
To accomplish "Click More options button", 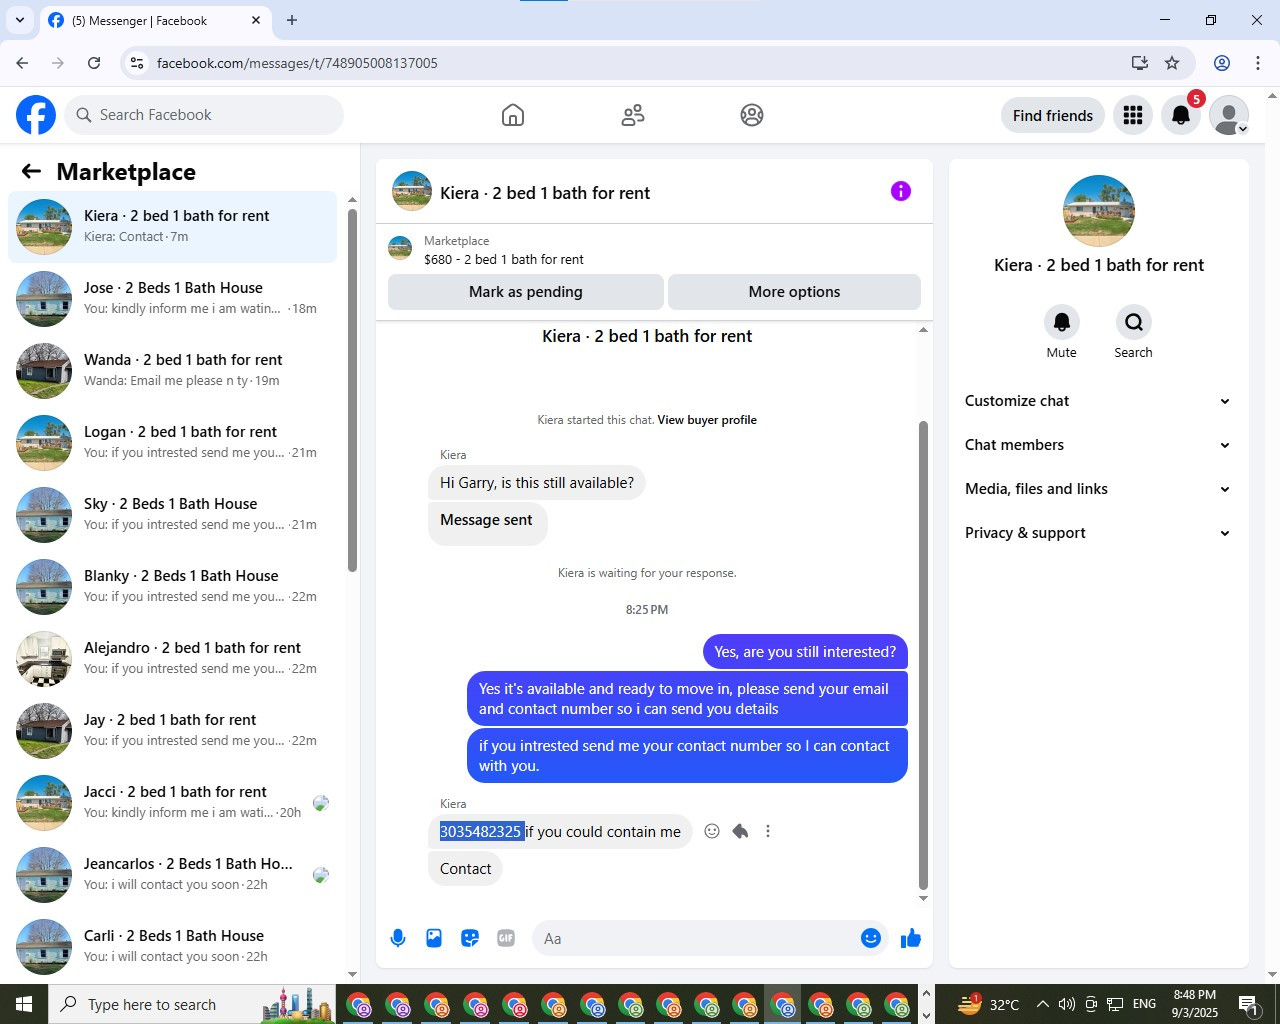I will coord(794,292).
